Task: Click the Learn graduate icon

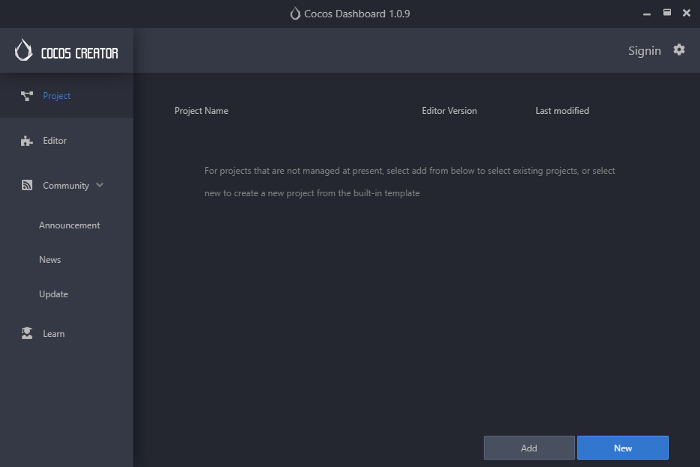Action: 27,334
